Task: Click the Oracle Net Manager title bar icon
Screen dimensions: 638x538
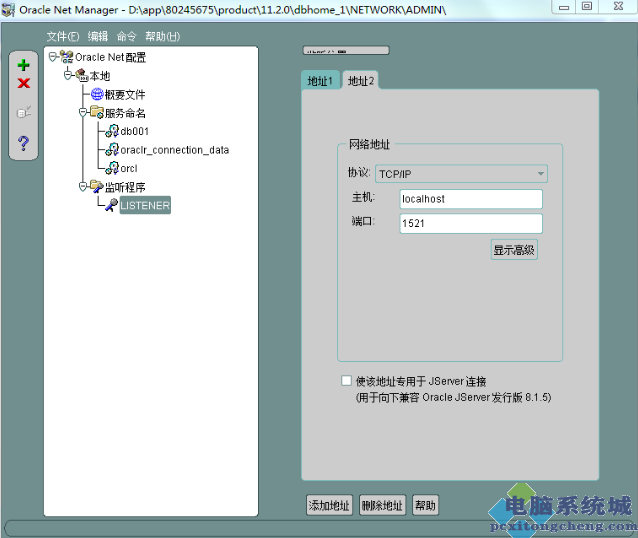Action: [x=9, y=10]
